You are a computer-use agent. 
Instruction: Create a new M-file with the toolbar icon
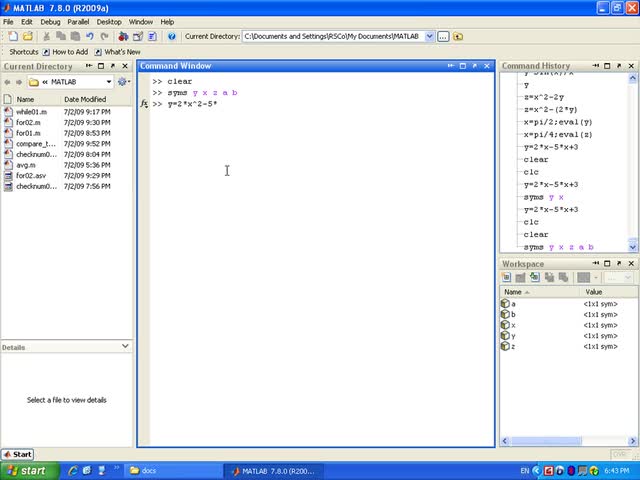click(13, 36)
